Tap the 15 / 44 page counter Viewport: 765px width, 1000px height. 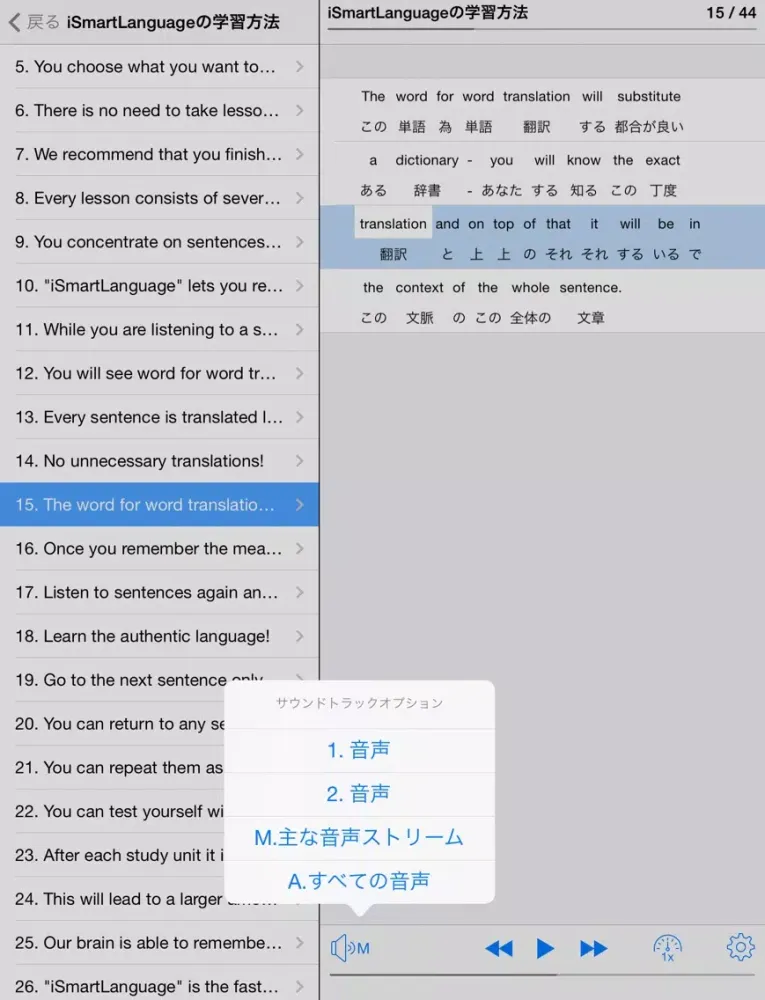click(x=731, y=13)
